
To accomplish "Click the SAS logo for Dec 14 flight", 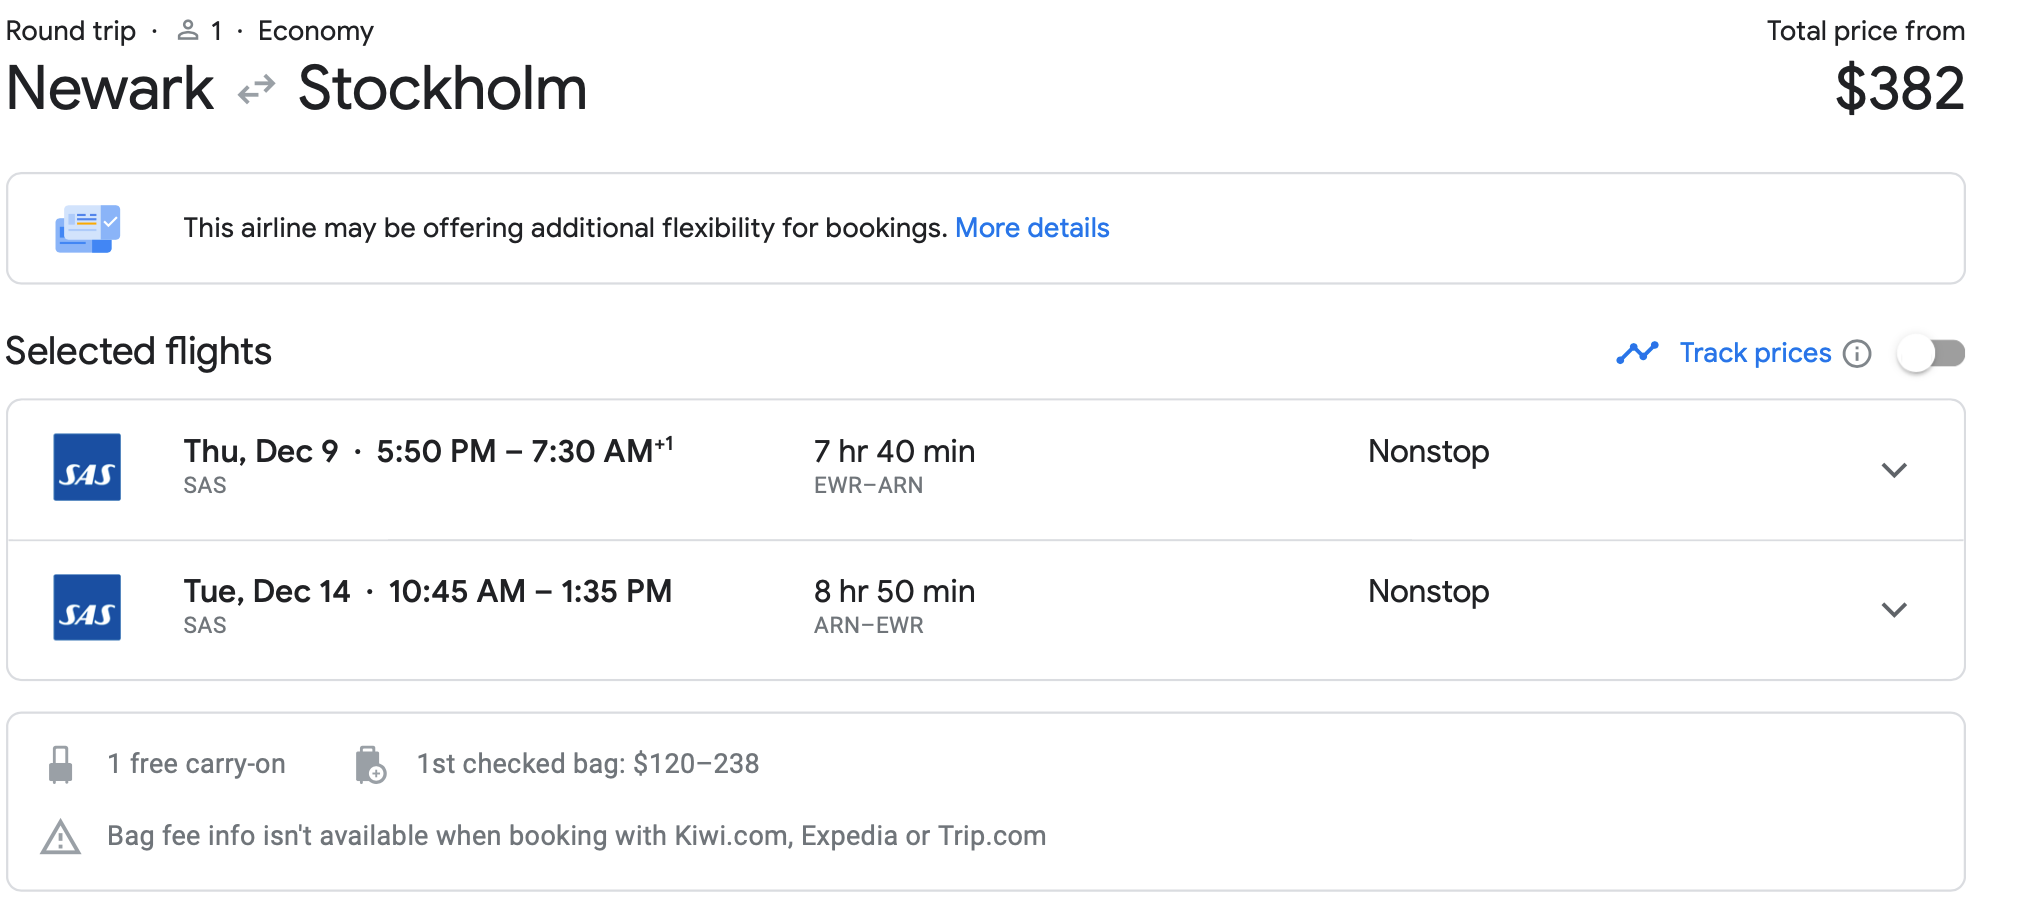I will tap(87, 607).
